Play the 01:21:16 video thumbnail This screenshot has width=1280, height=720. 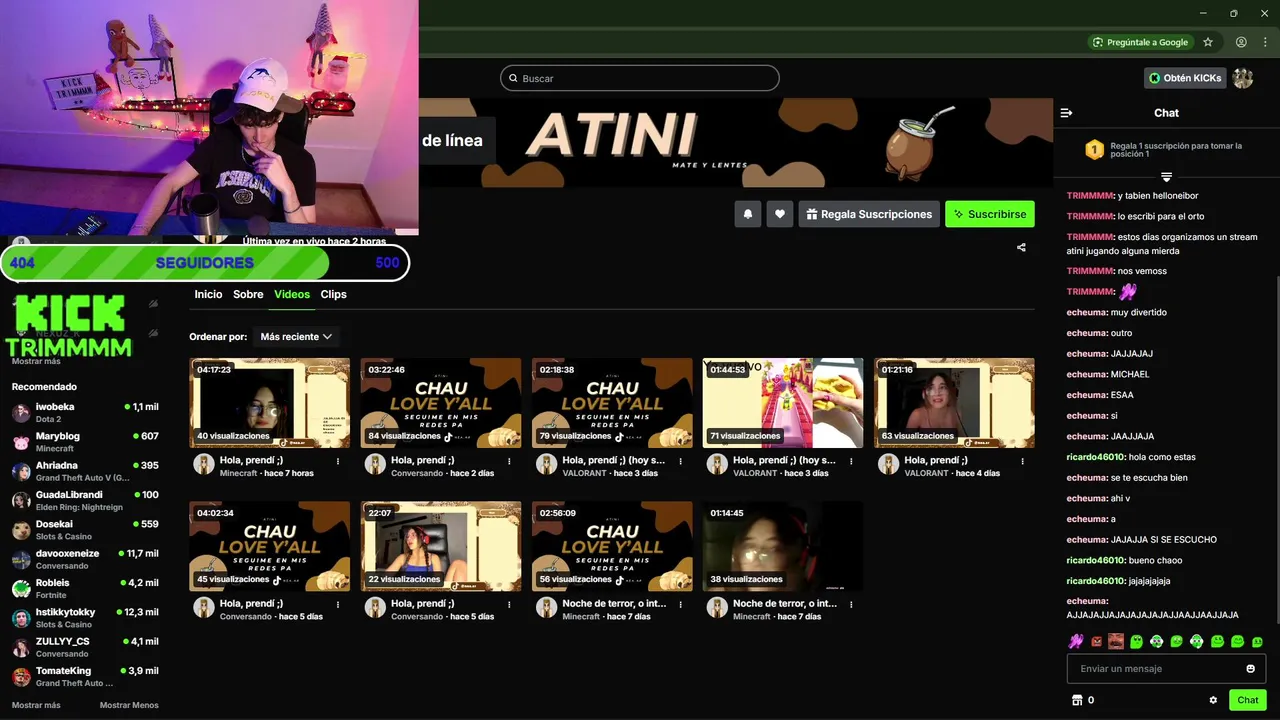954,403
